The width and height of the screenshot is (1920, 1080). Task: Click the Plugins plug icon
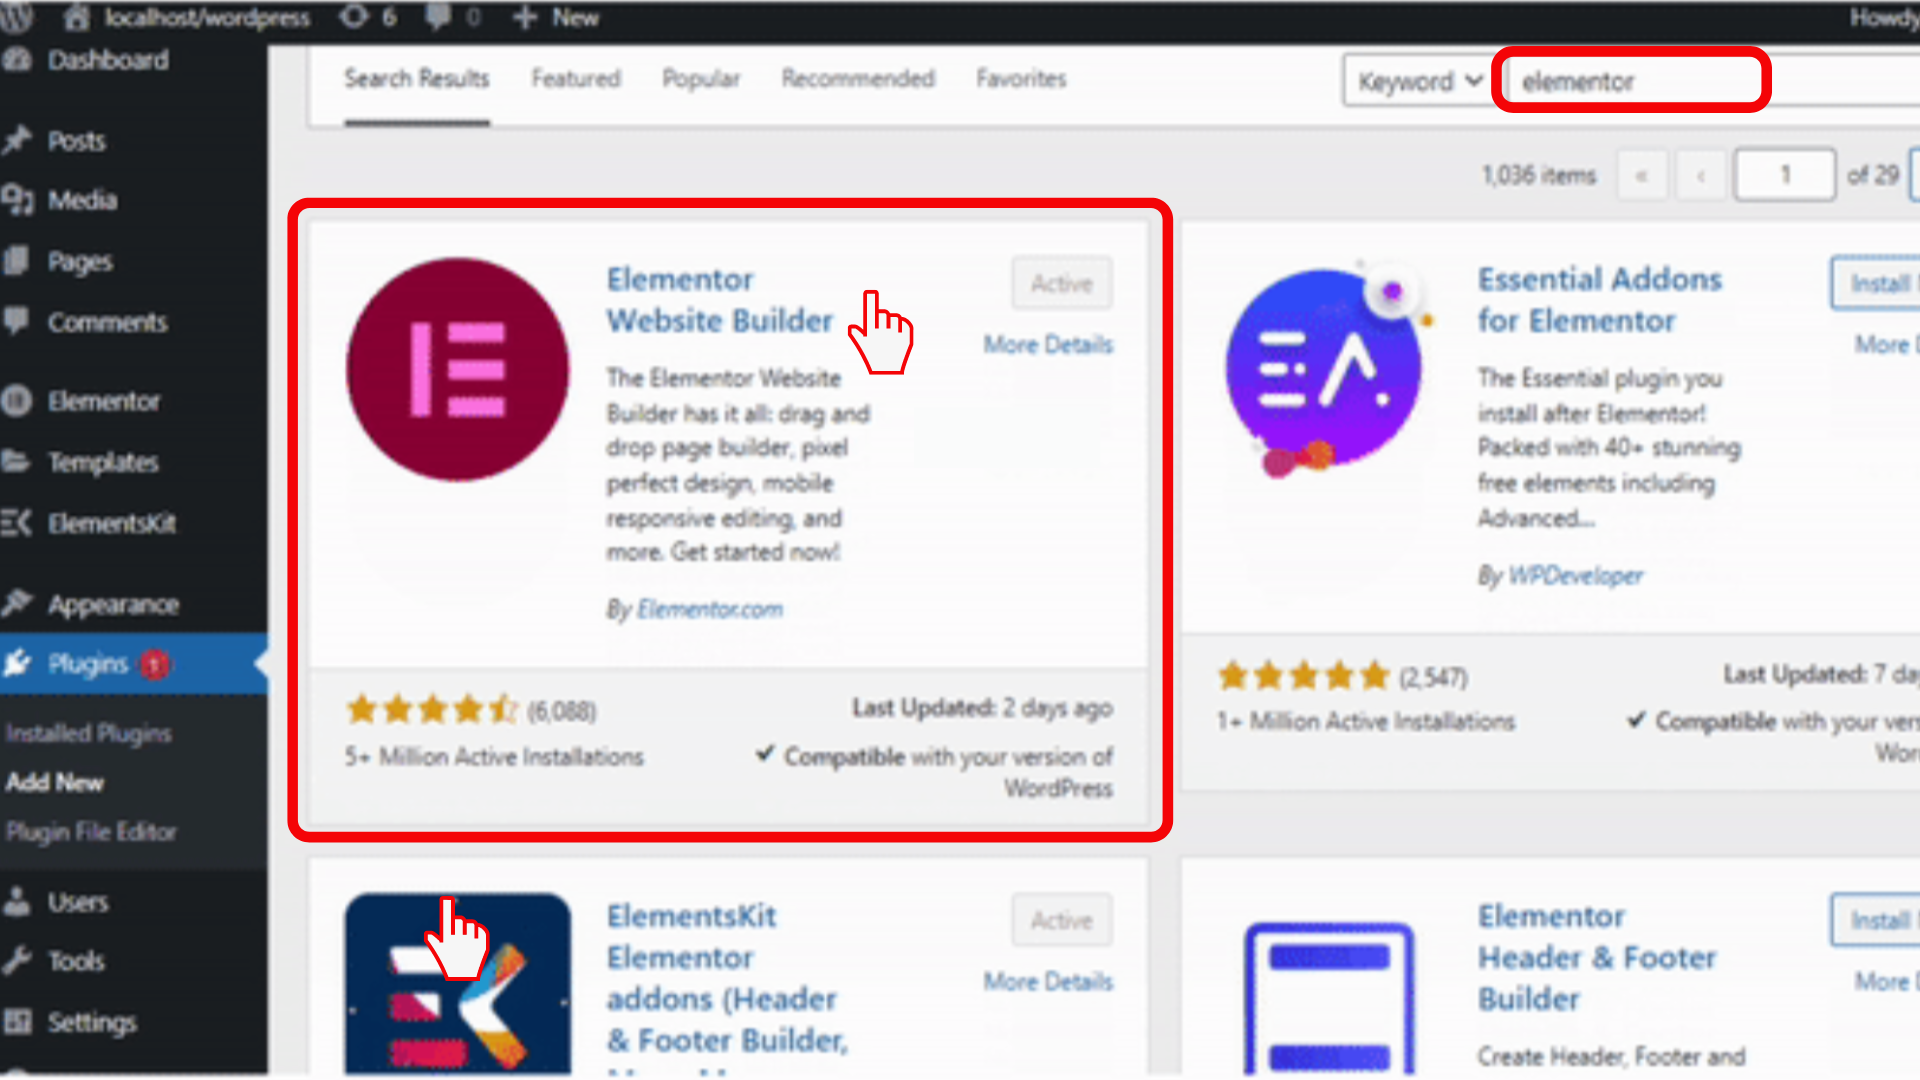point(17,663)
